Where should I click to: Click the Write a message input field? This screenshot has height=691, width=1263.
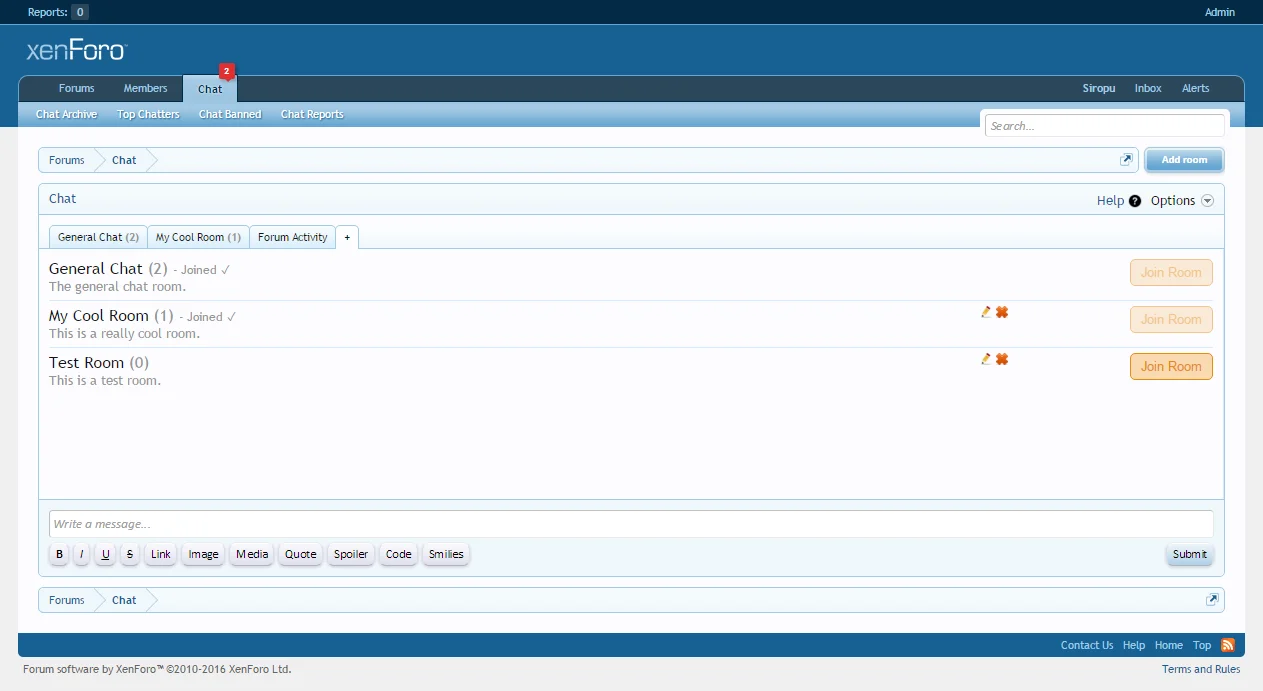(630, 524)
